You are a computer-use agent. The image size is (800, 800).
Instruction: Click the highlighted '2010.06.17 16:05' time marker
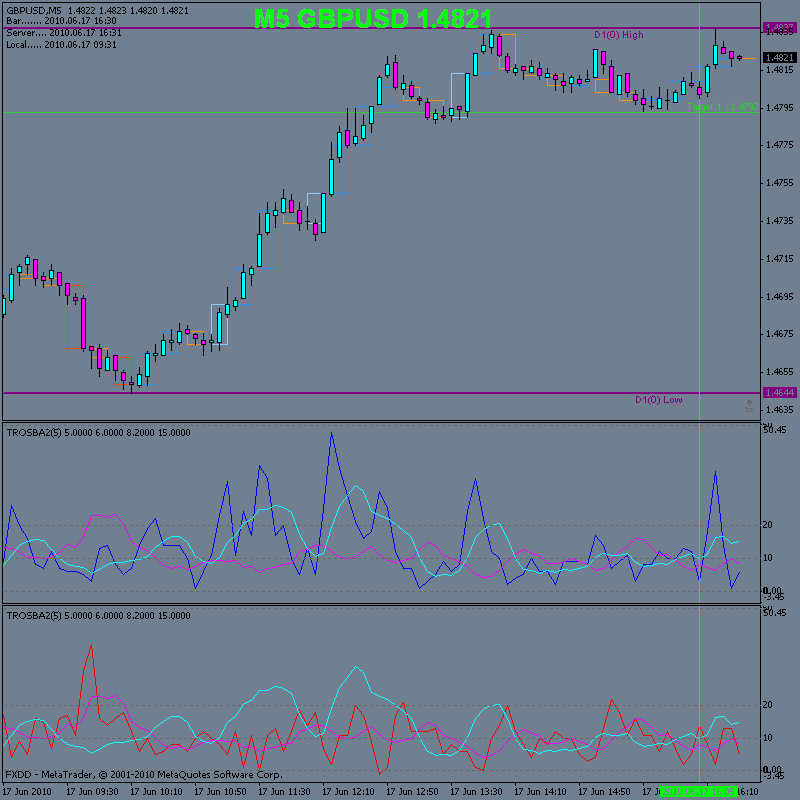698,791
